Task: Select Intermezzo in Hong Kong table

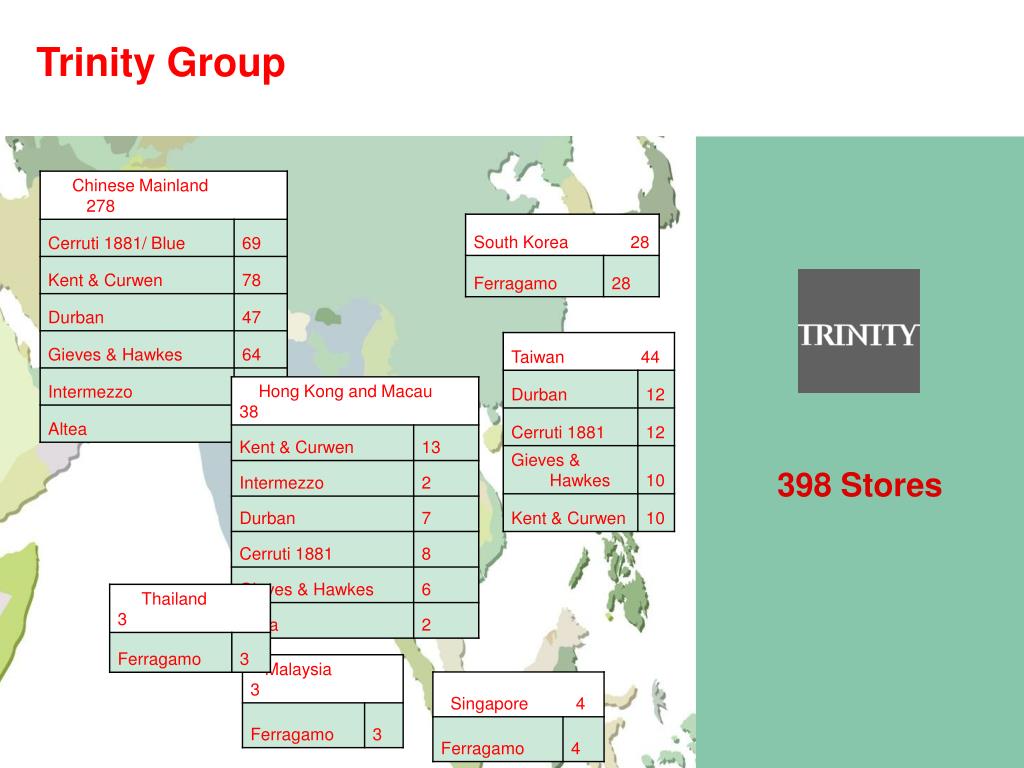Action: pos(323,479)
